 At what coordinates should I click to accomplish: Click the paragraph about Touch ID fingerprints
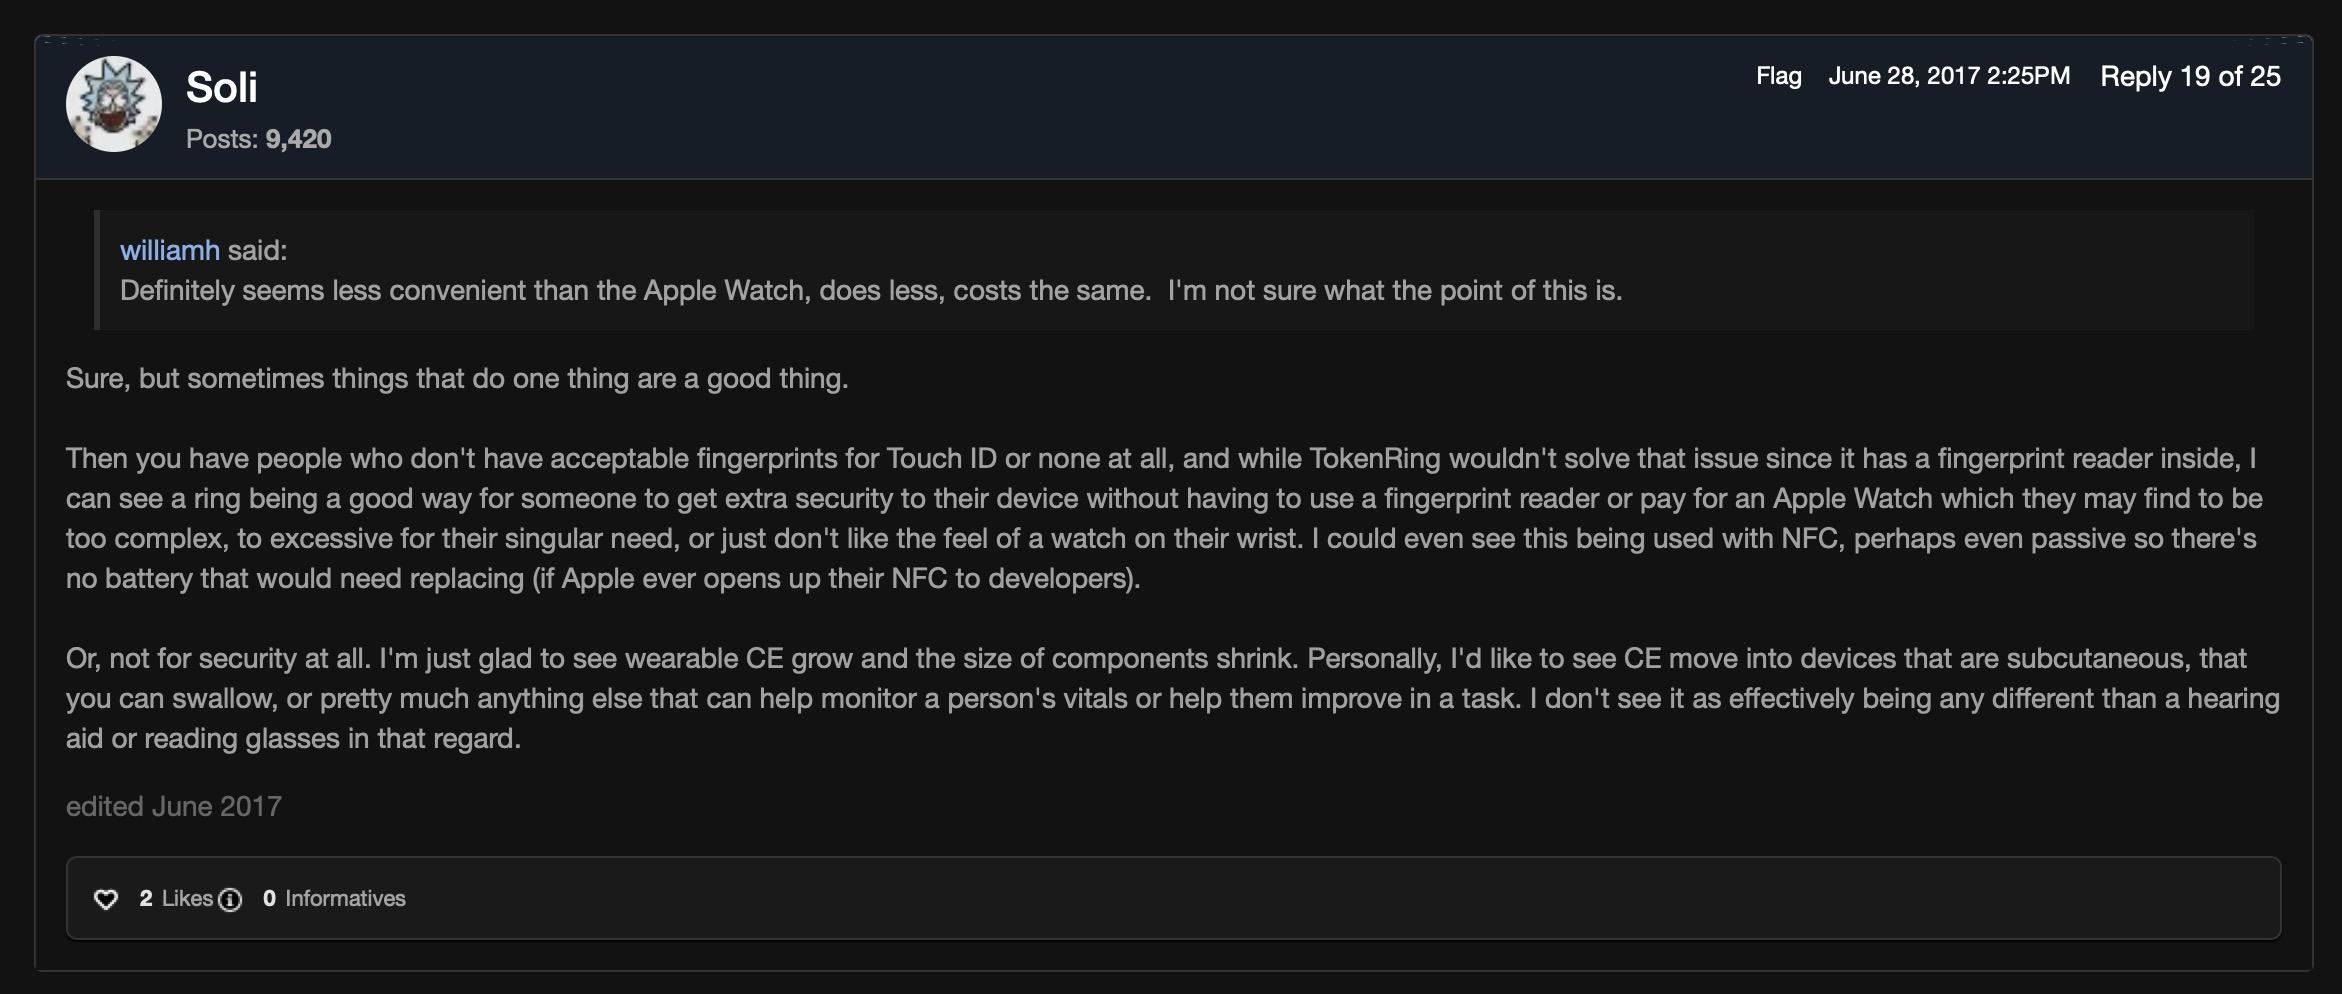point(1160,518)
